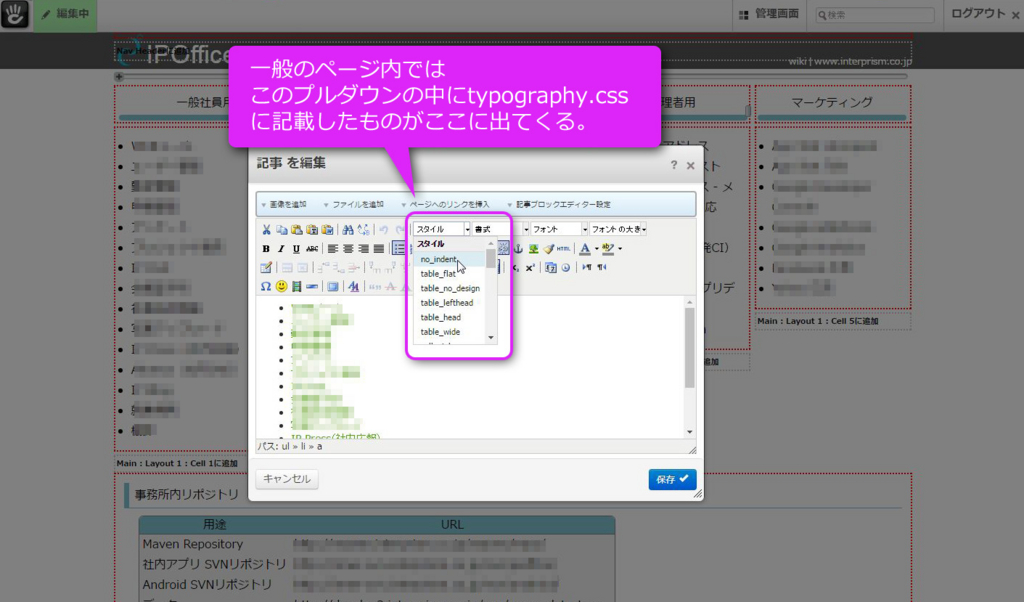Click the Copy icon in editor toolbar
The width and height of the screenshot is (1024, 602).
pyautogui.click(x=281, y=230)
